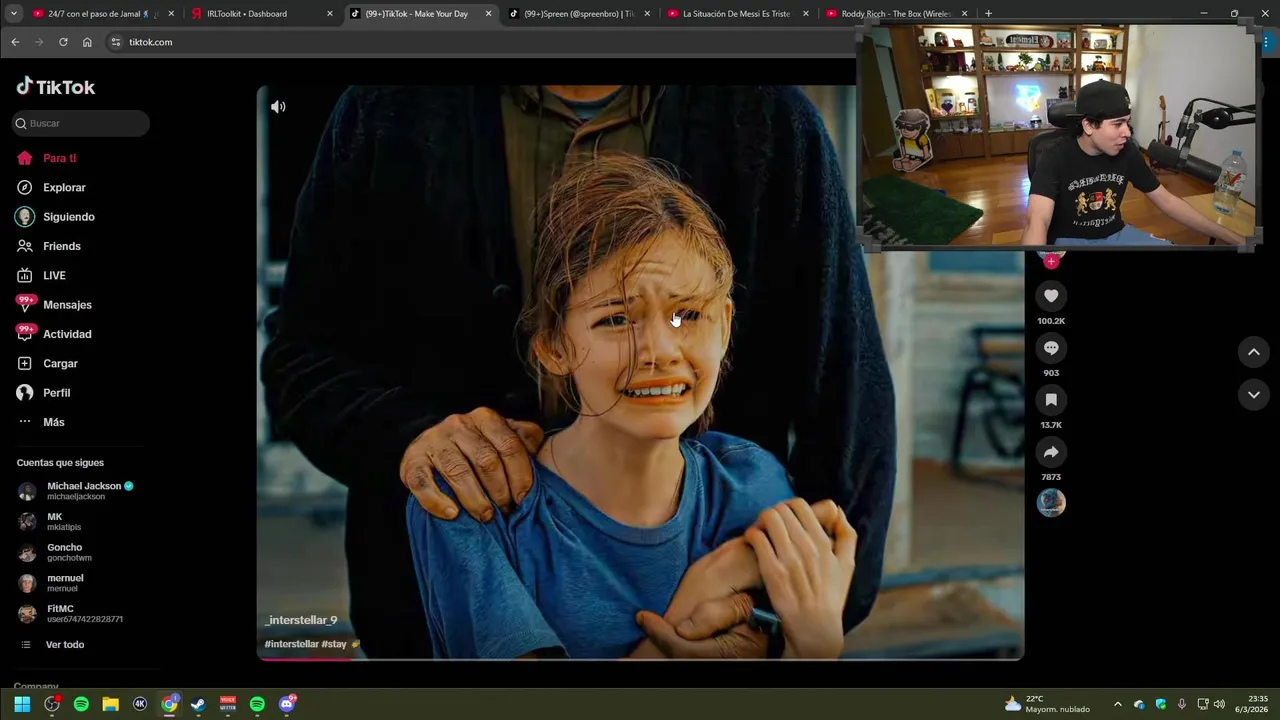This screenshot has width=1280, height=720.
Task: View site information icon in address bar
Action: click(x=116, y=42)
